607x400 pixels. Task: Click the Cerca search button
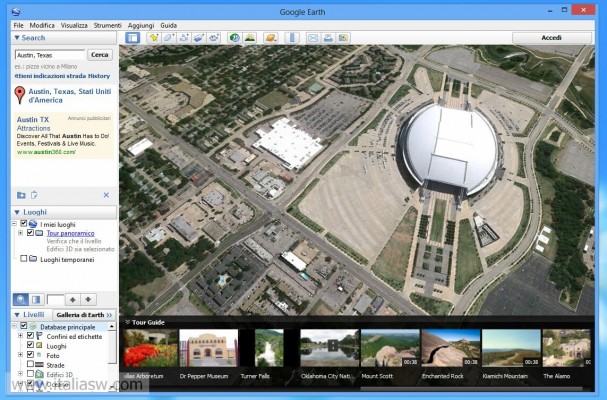[99, 55]
